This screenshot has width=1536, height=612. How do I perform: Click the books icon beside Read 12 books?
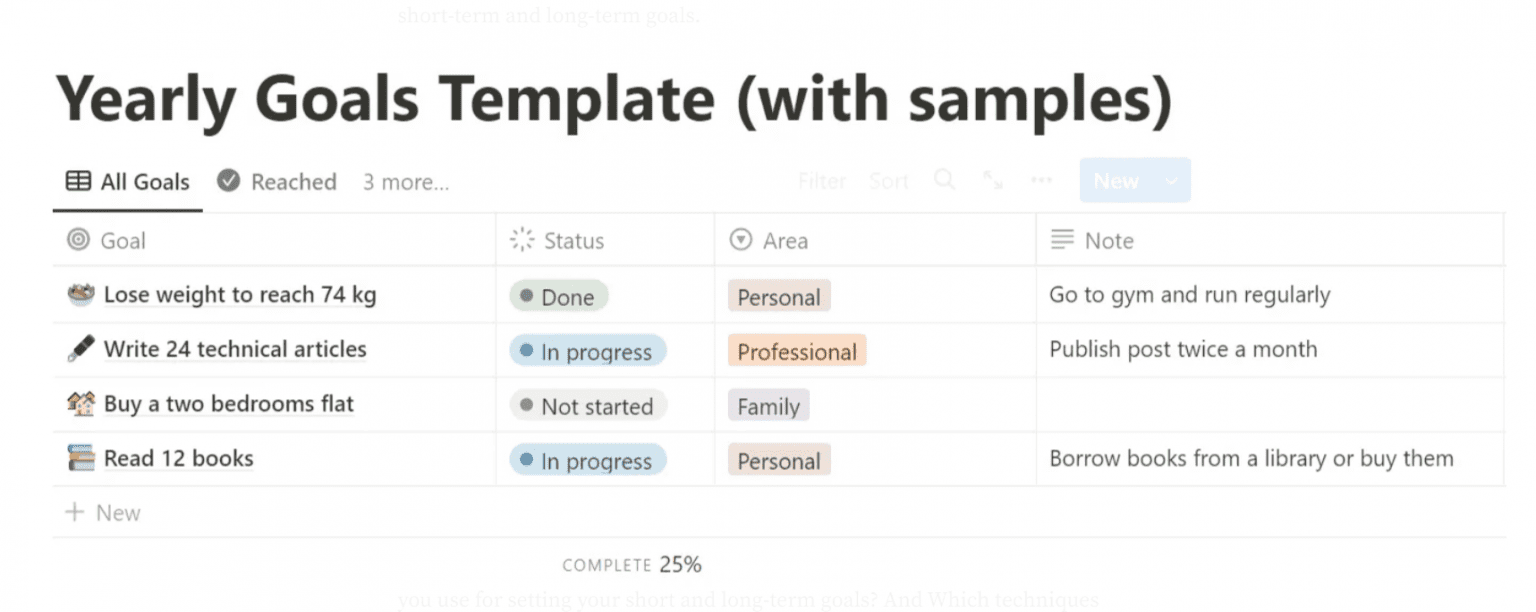point(80,459)
